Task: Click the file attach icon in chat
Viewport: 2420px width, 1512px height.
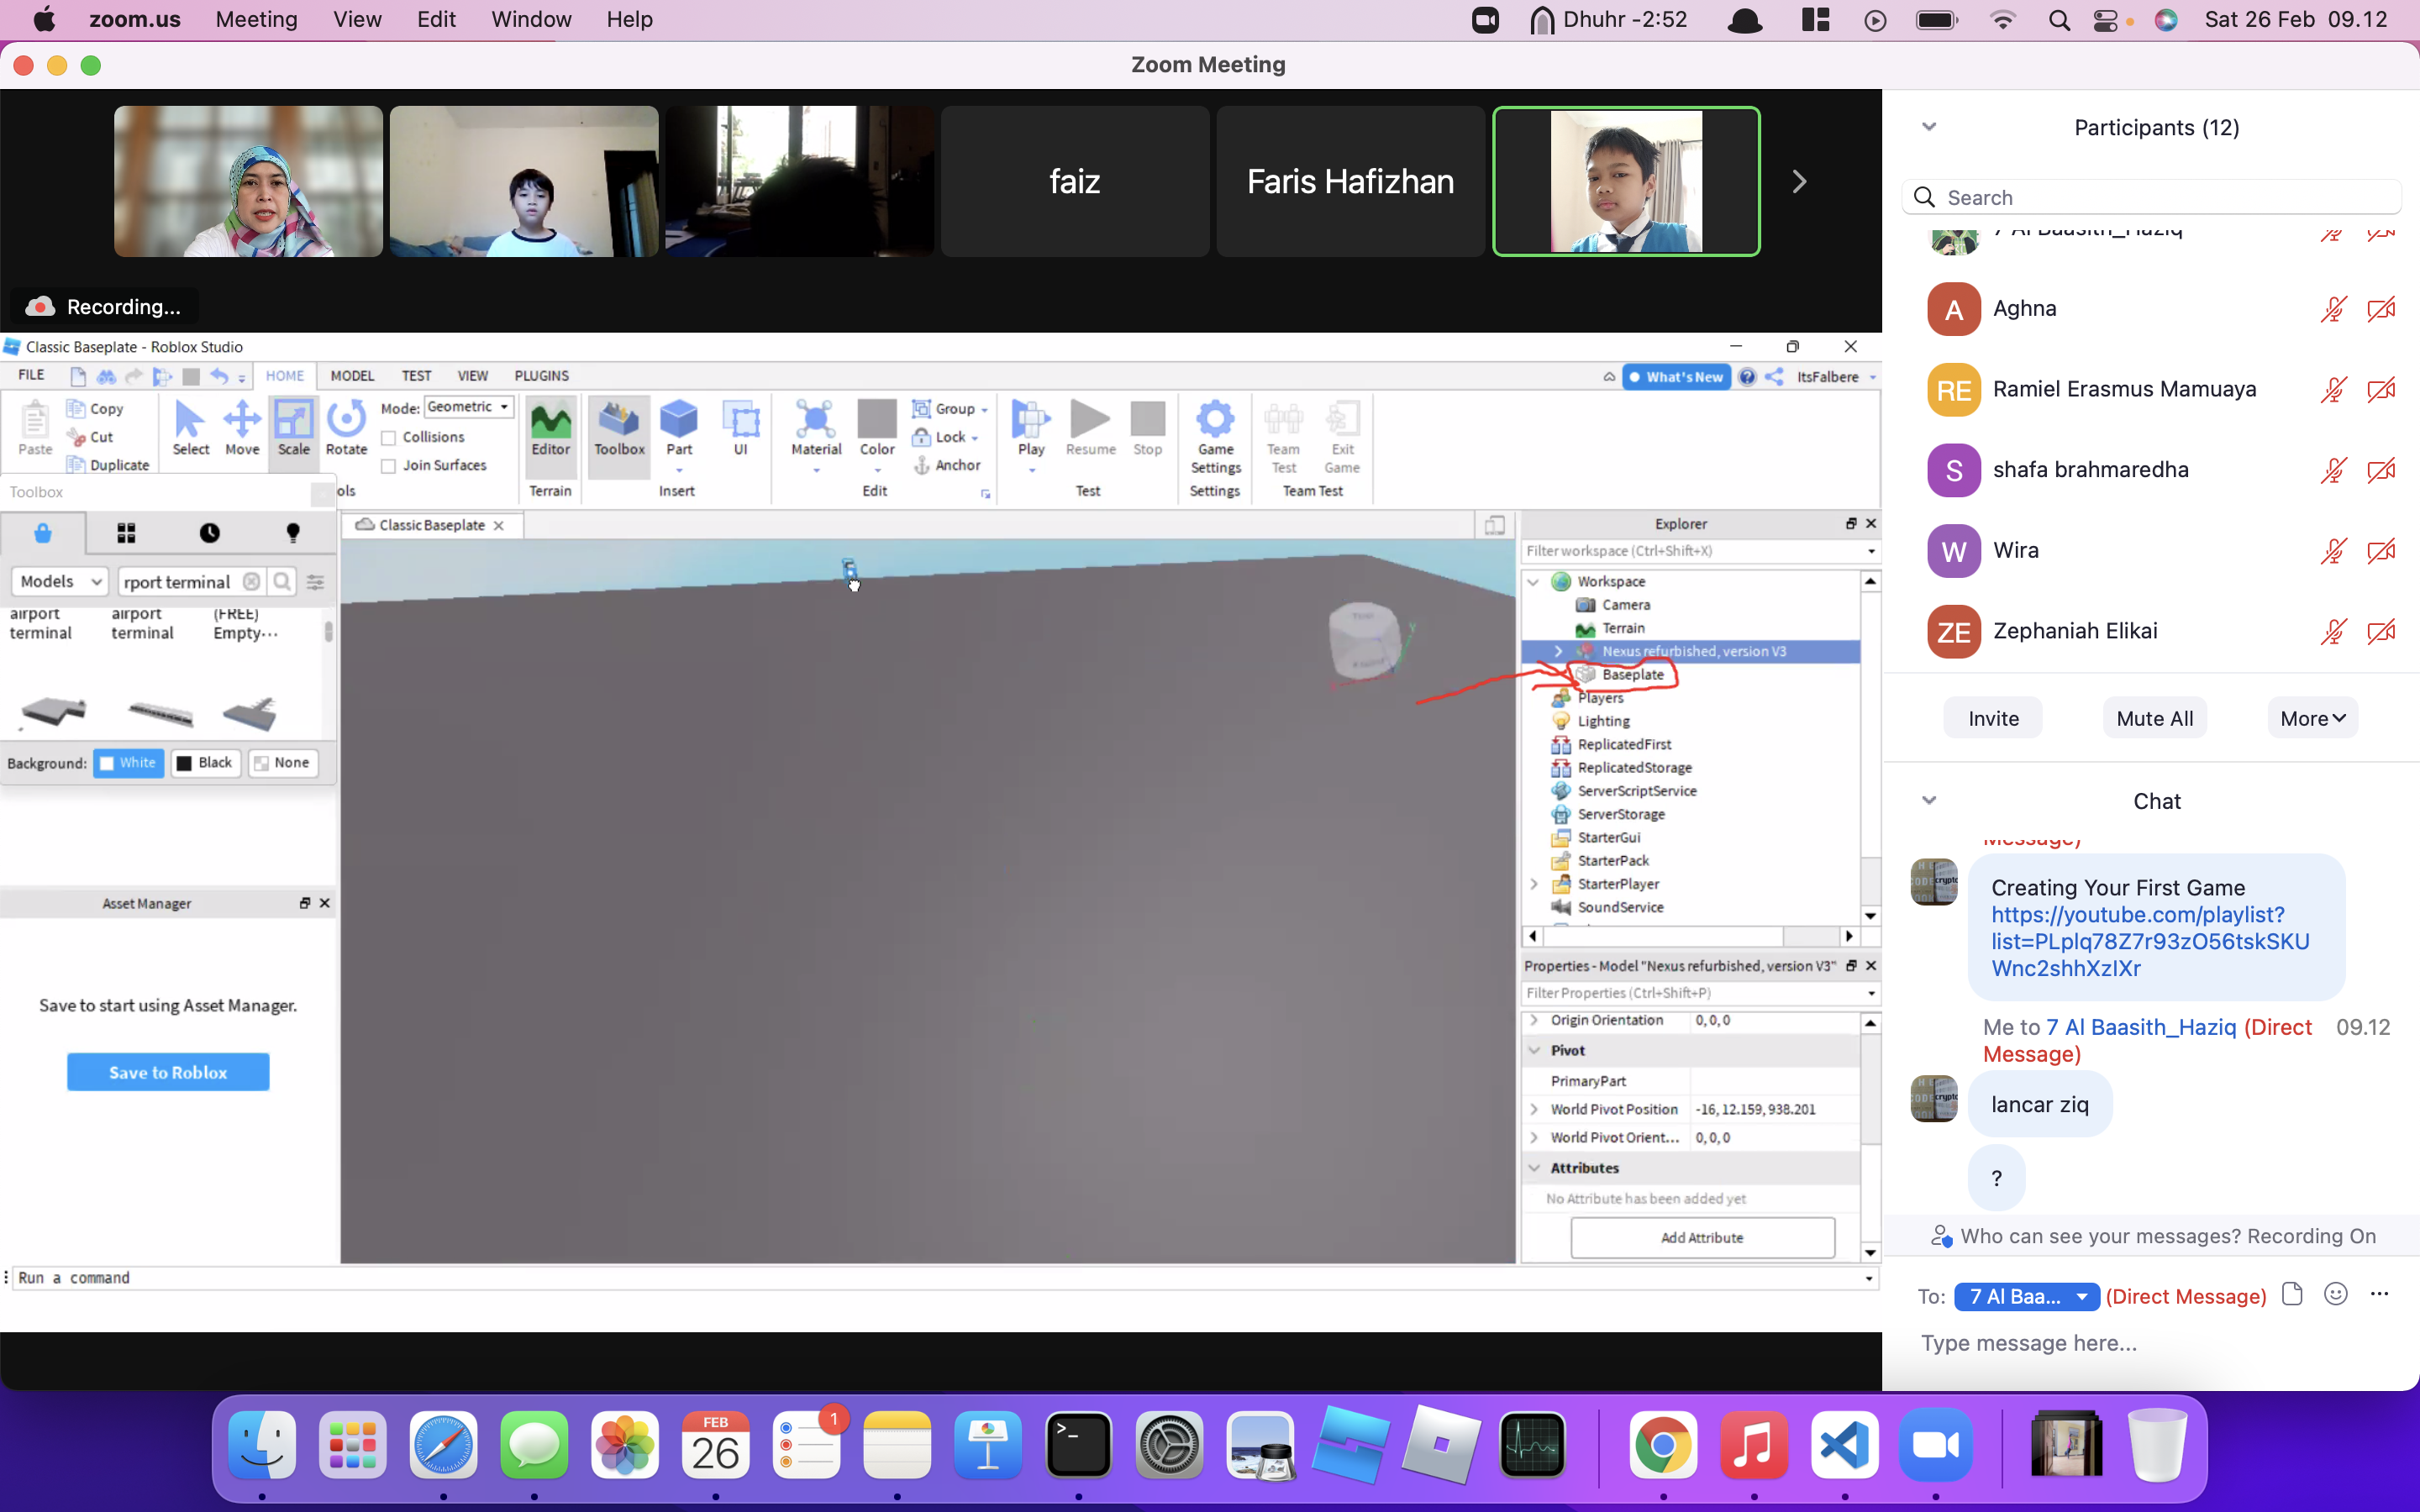Action: pos(2292,1294)
